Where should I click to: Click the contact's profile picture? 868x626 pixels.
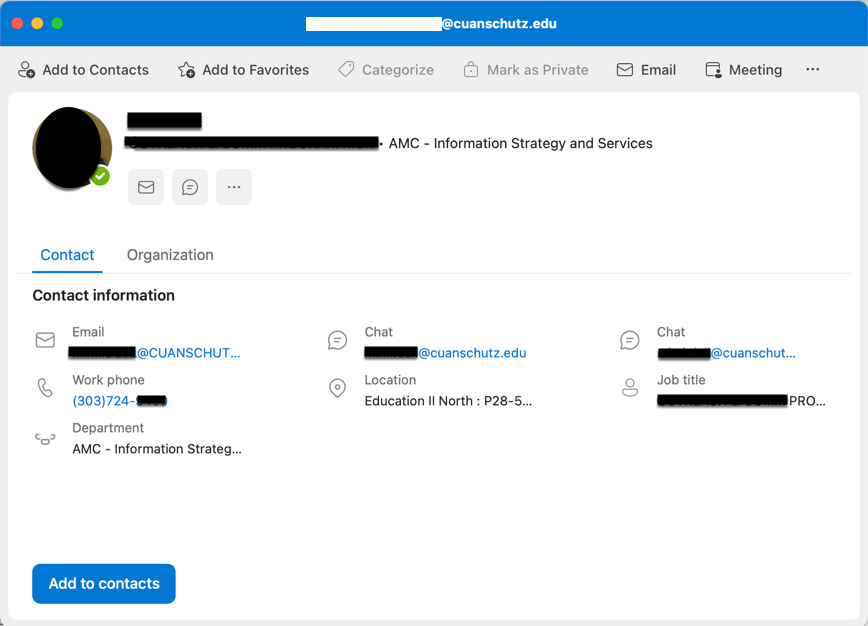(x=70, y=146)
